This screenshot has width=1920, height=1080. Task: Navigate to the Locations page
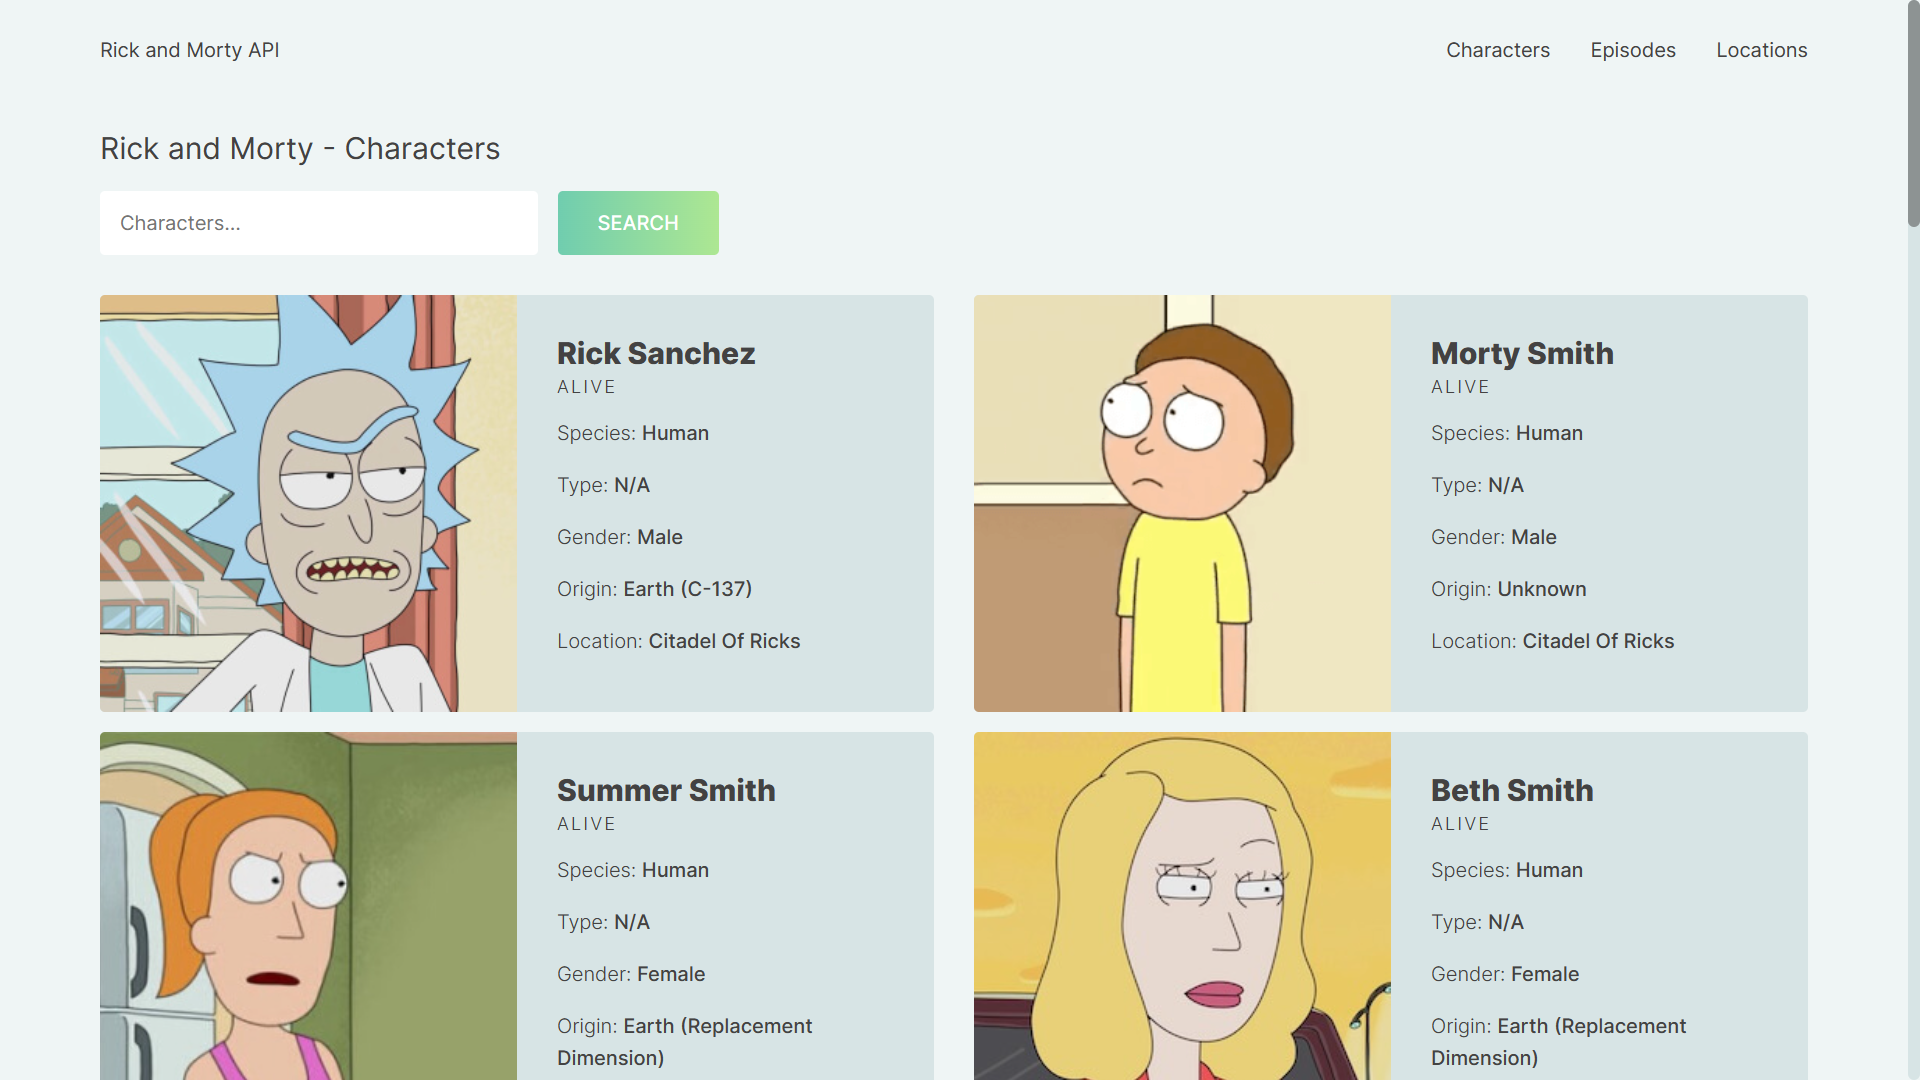coord(1761,50)
